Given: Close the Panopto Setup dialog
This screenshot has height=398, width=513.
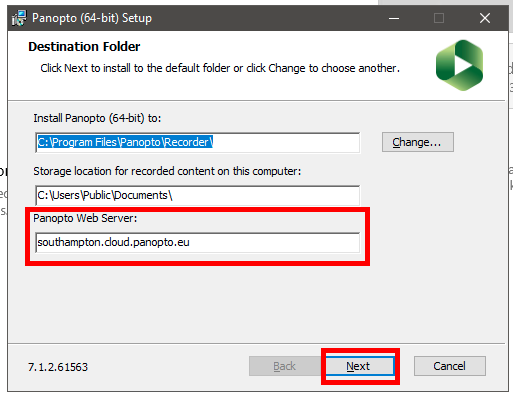Looking at the screenshot, I should (x=485, y=18).
